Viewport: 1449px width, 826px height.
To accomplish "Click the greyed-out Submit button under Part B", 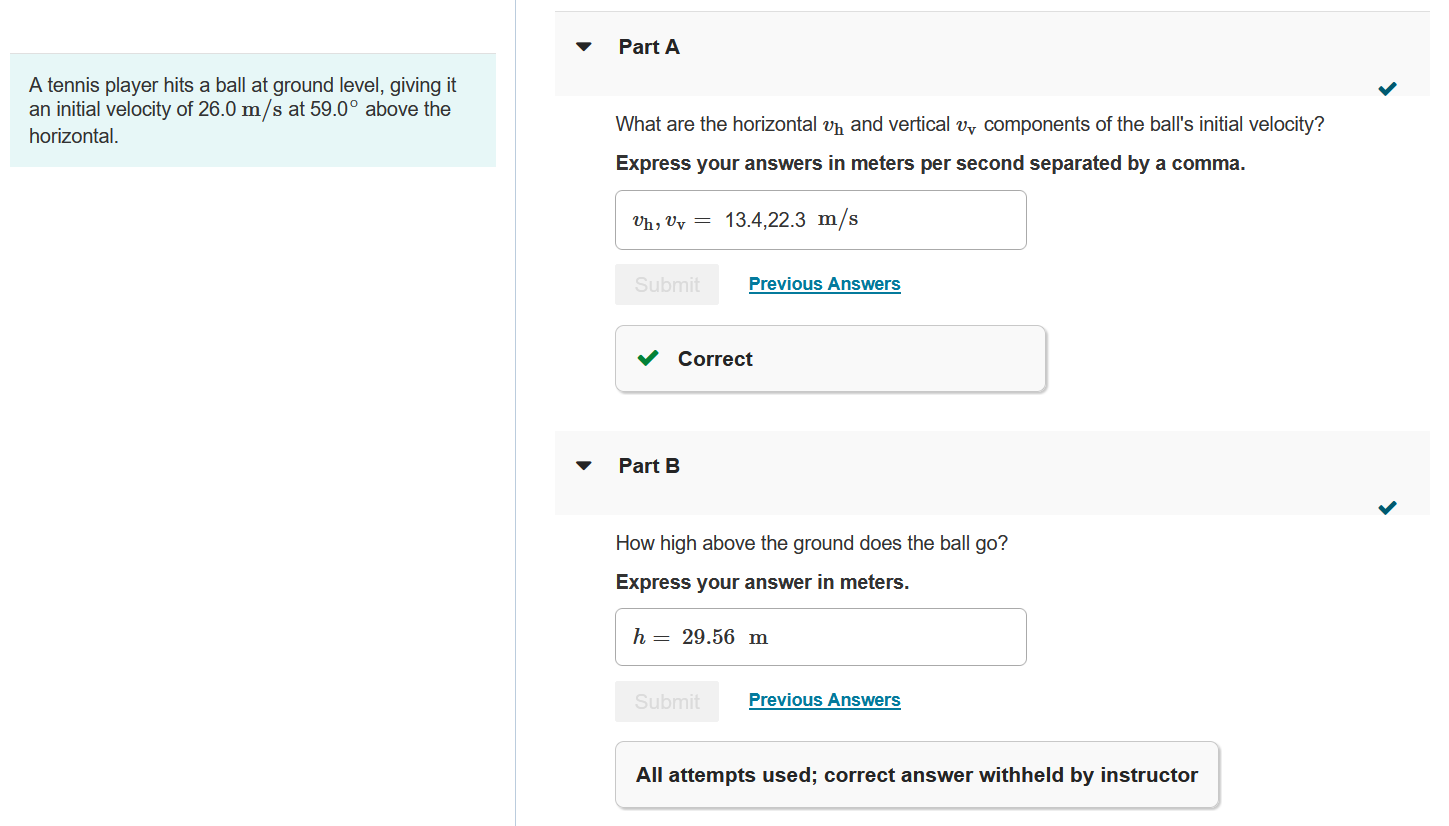I will pyautogui.click(x=666, y=701).
